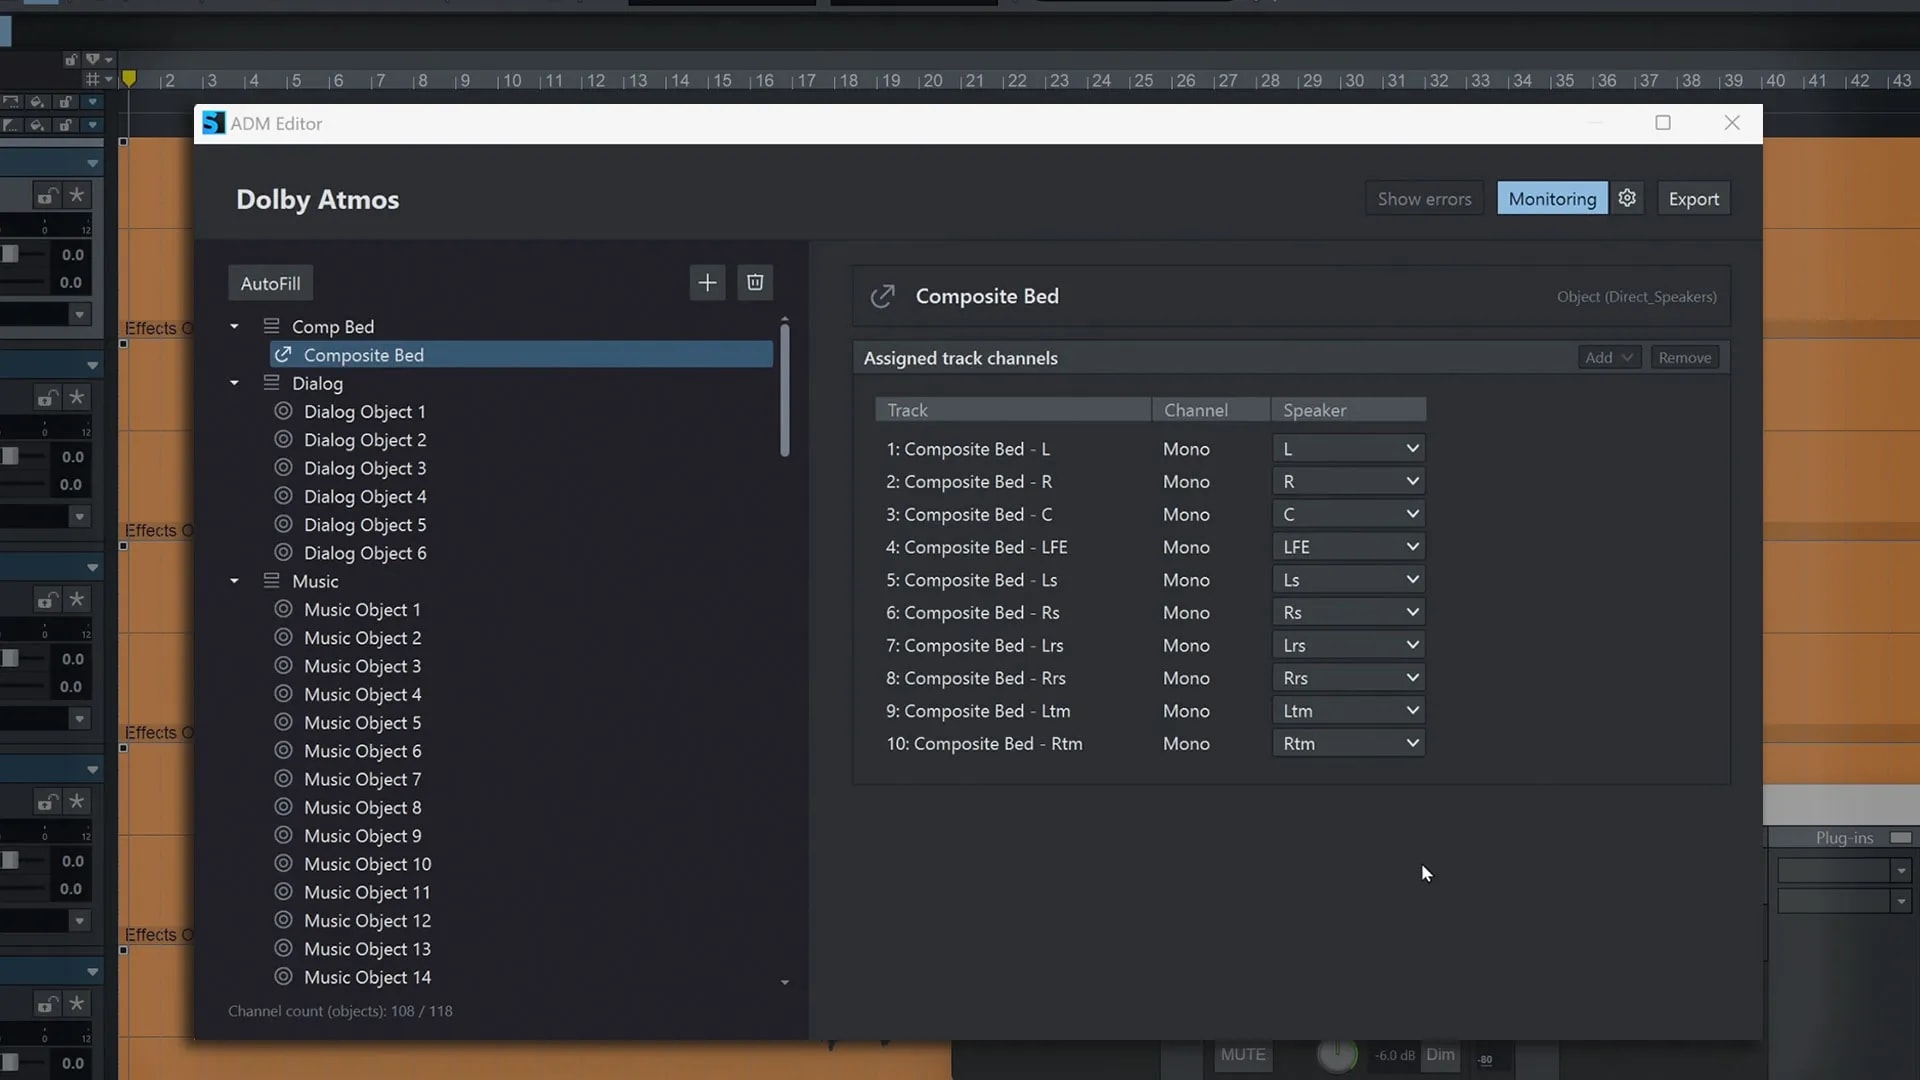Click Music Object 9 target icon
The width and height of the screenshot is (1920, 1080).
[283, 836]
